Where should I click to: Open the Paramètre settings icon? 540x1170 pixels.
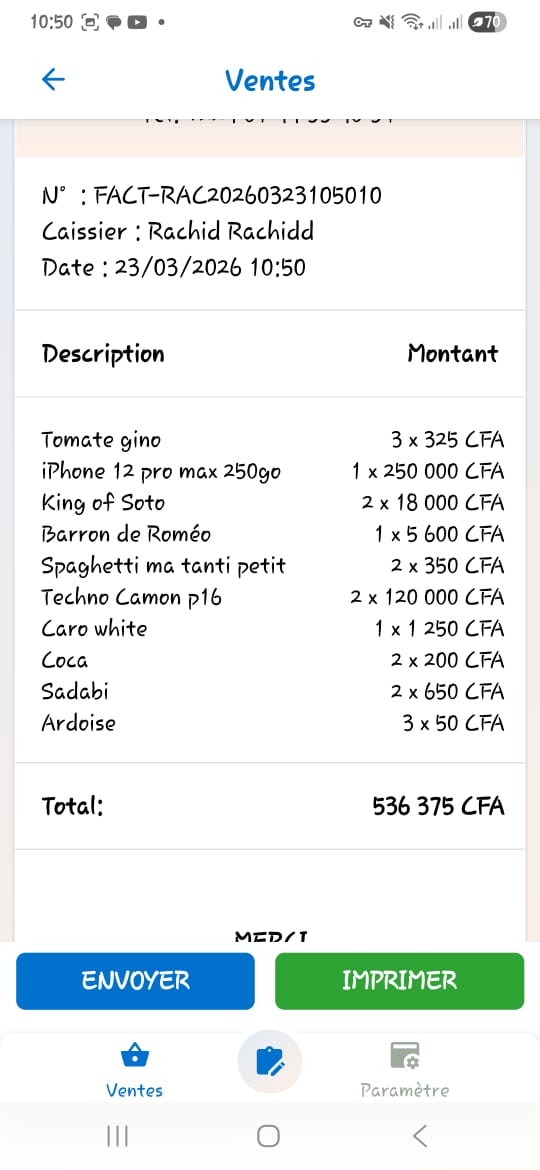(x=405, y=1056)
